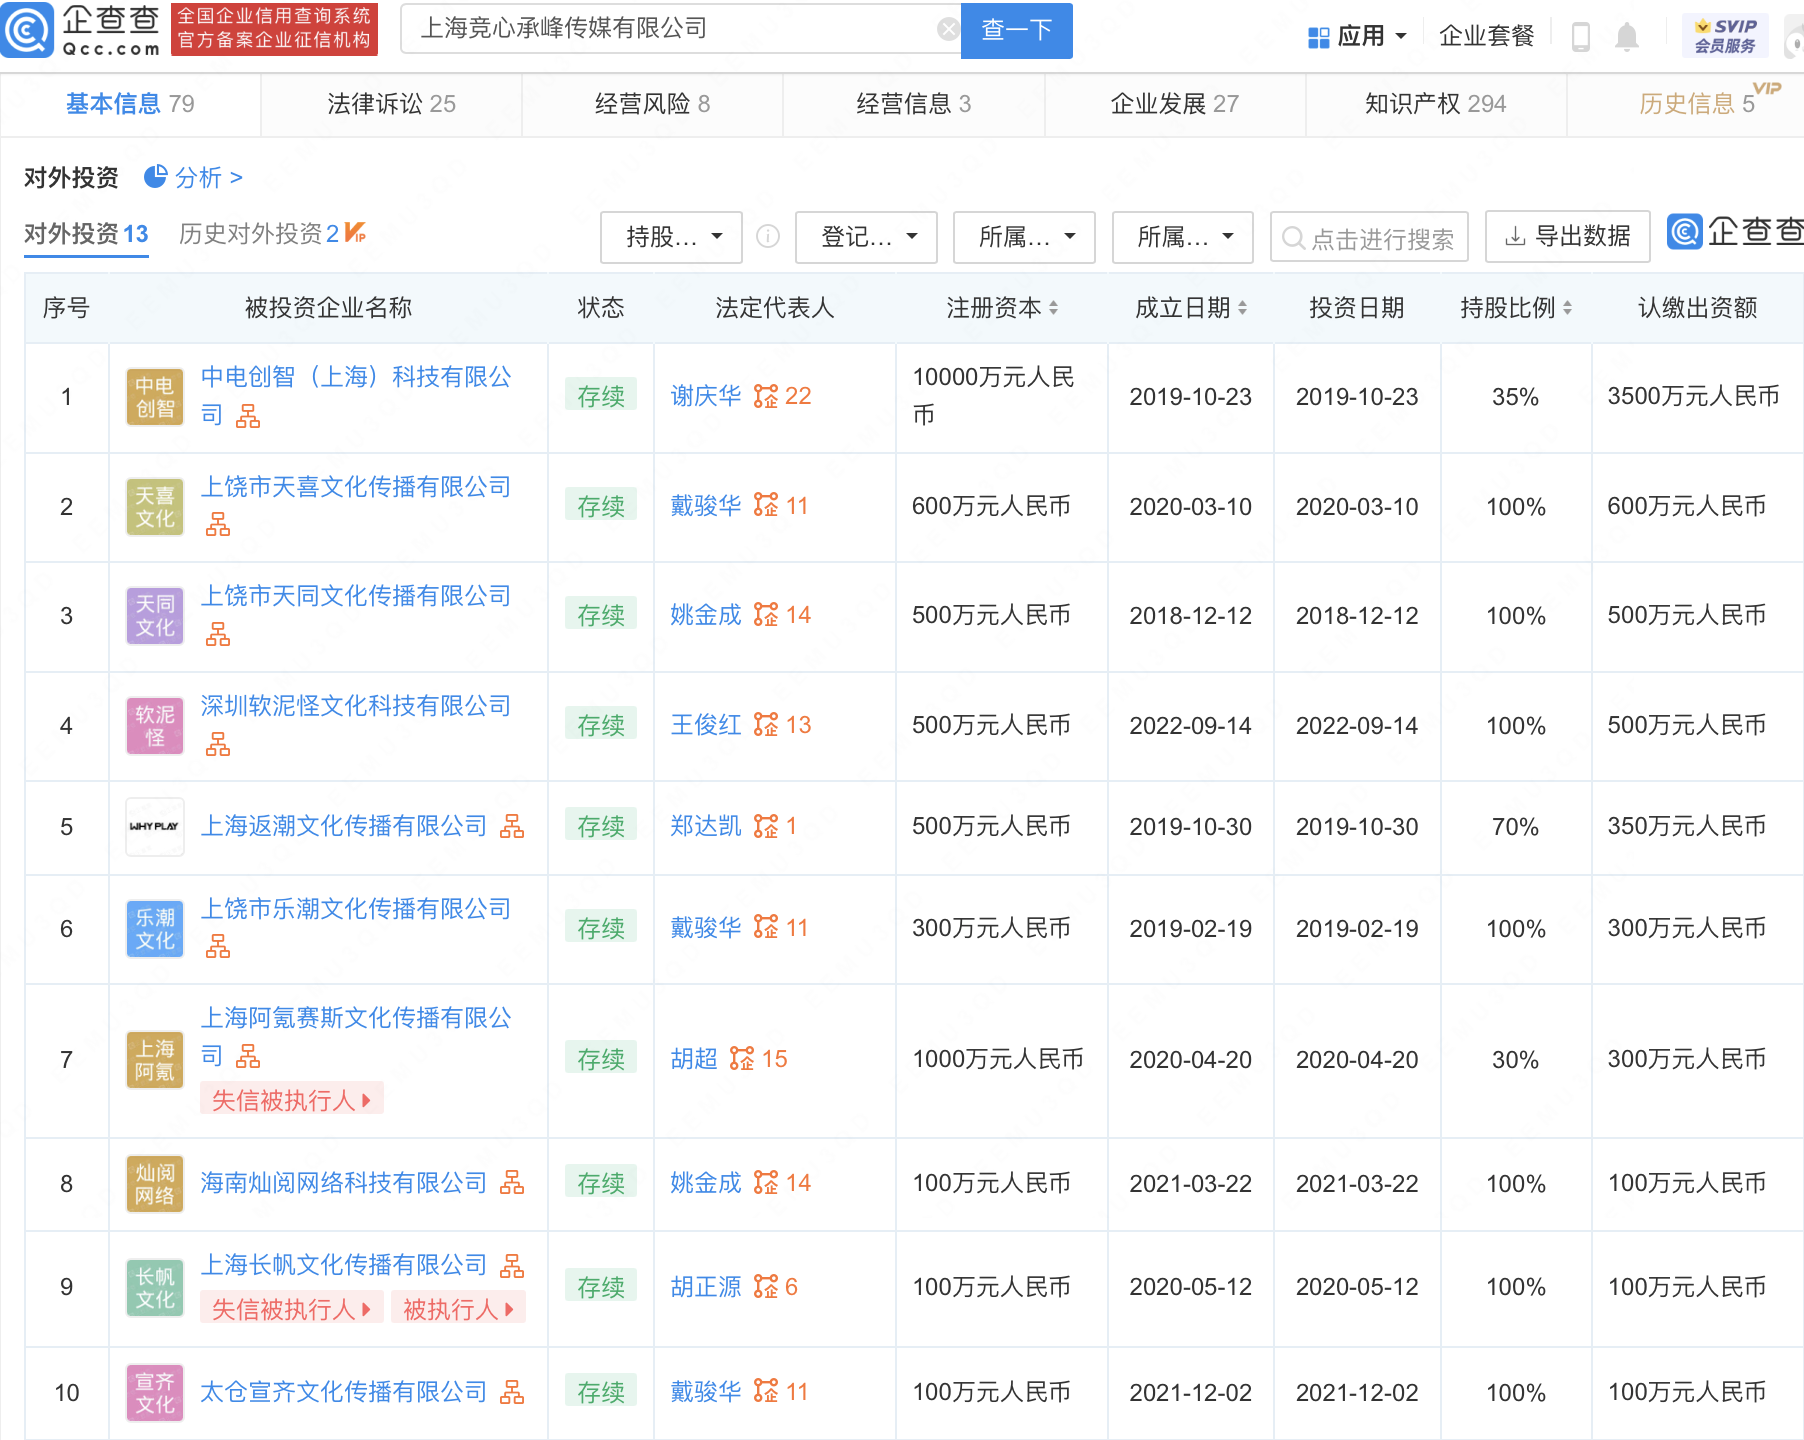
Task: Expand the 应用 menu dropdown
Action: coord(1357,36)
